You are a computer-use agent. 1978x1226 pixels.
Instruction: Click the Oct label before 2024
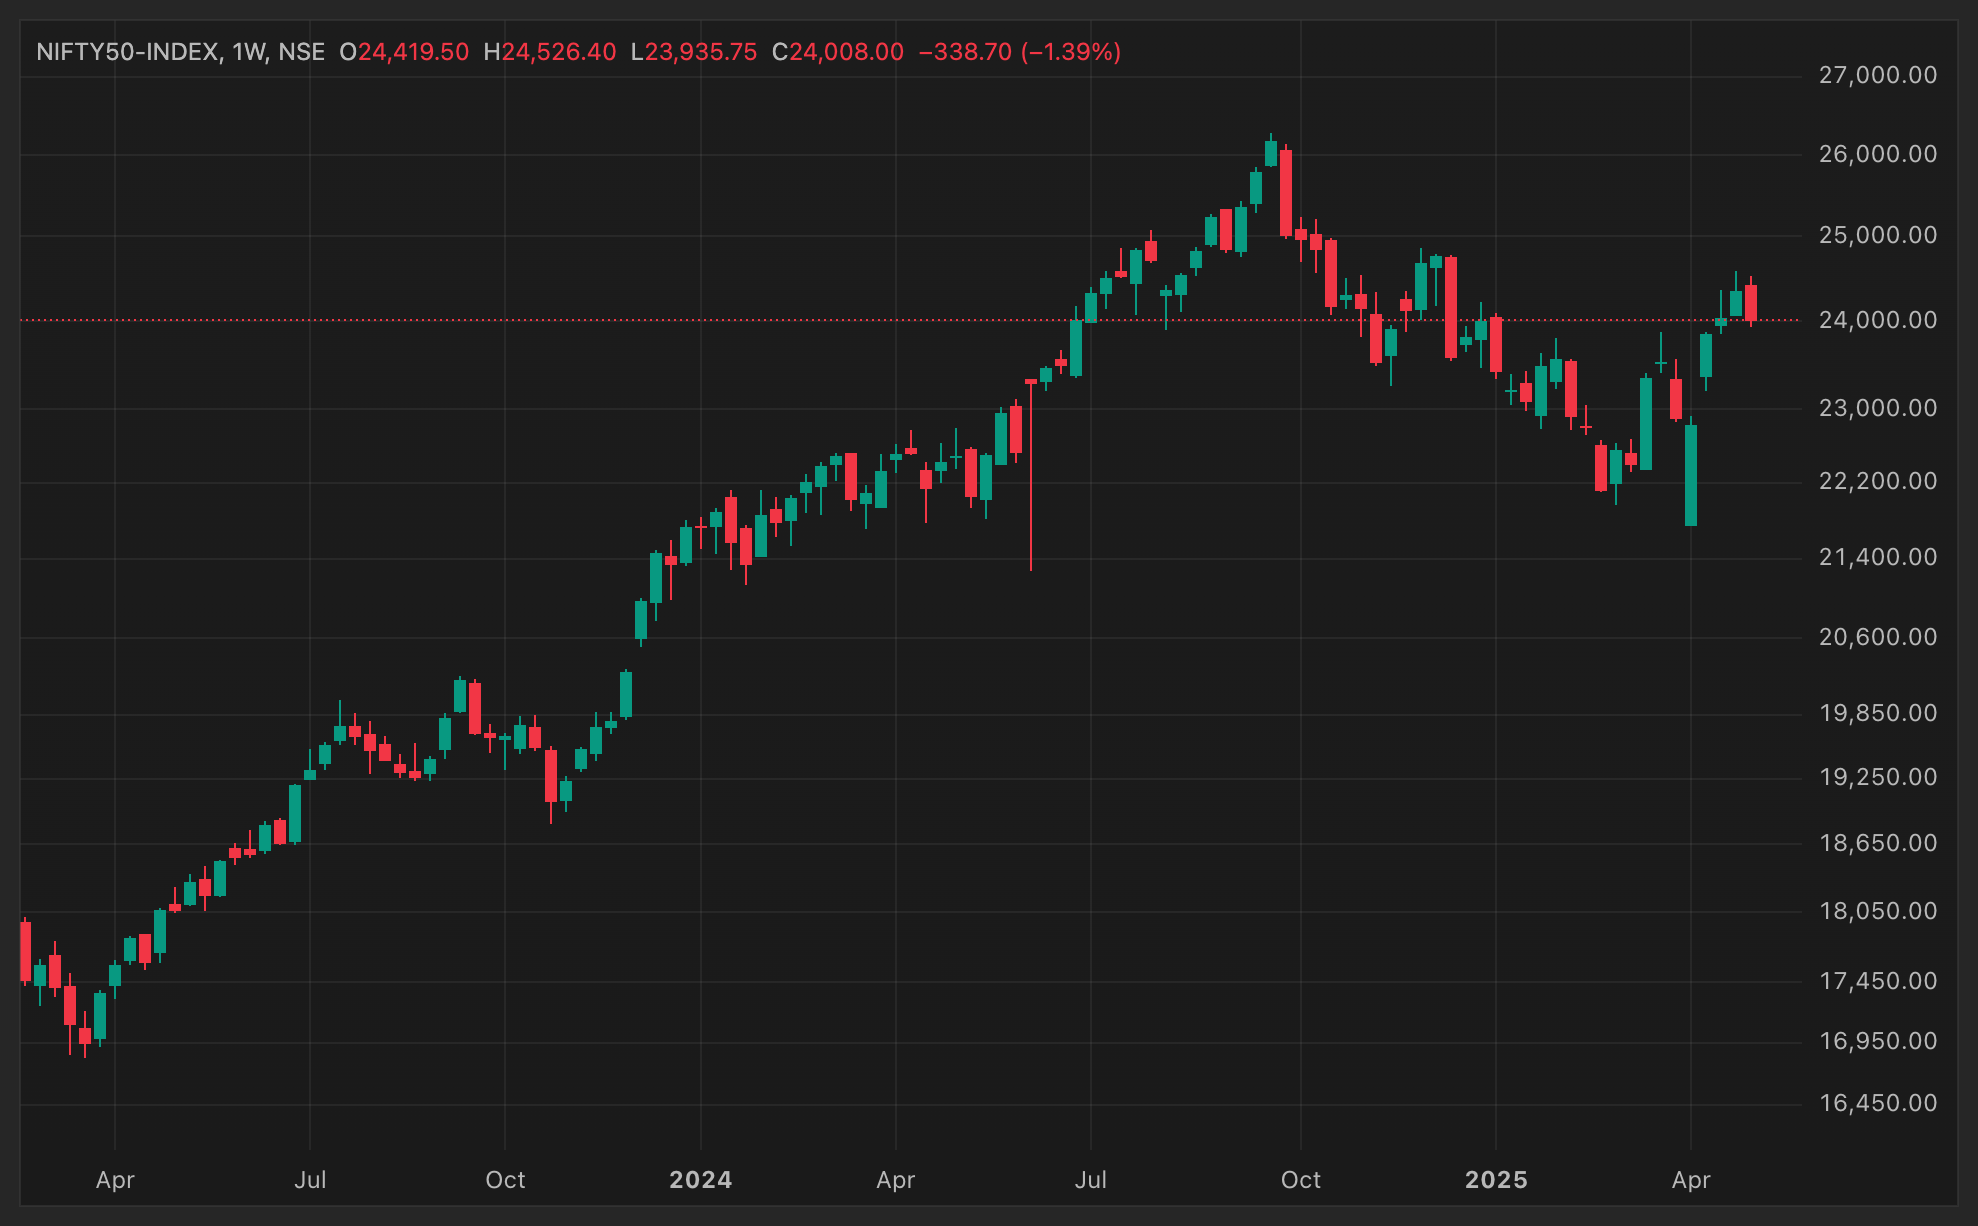pos(505,1180)
